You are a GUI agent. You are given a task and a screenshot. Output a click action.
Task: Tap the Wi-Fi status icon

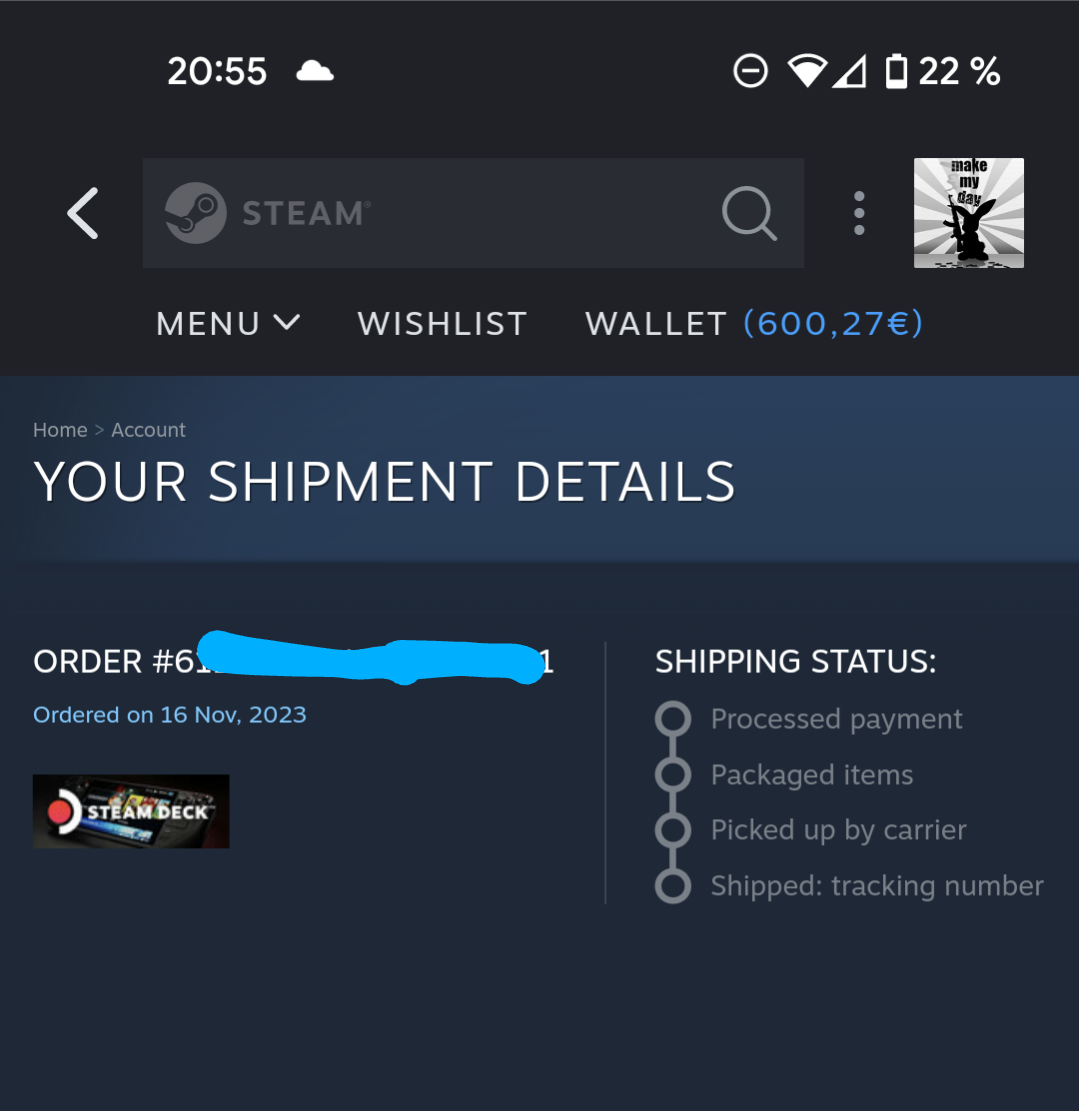coord(807,71)
